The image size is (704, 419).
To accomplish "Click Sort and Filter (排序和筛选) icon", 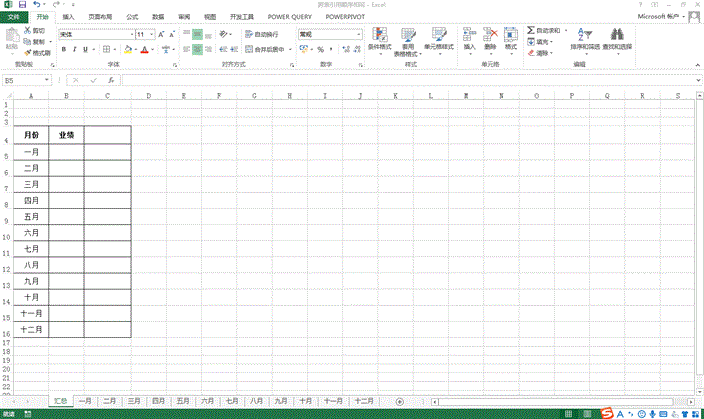I will pyautogui.click(x=586, y=39).
